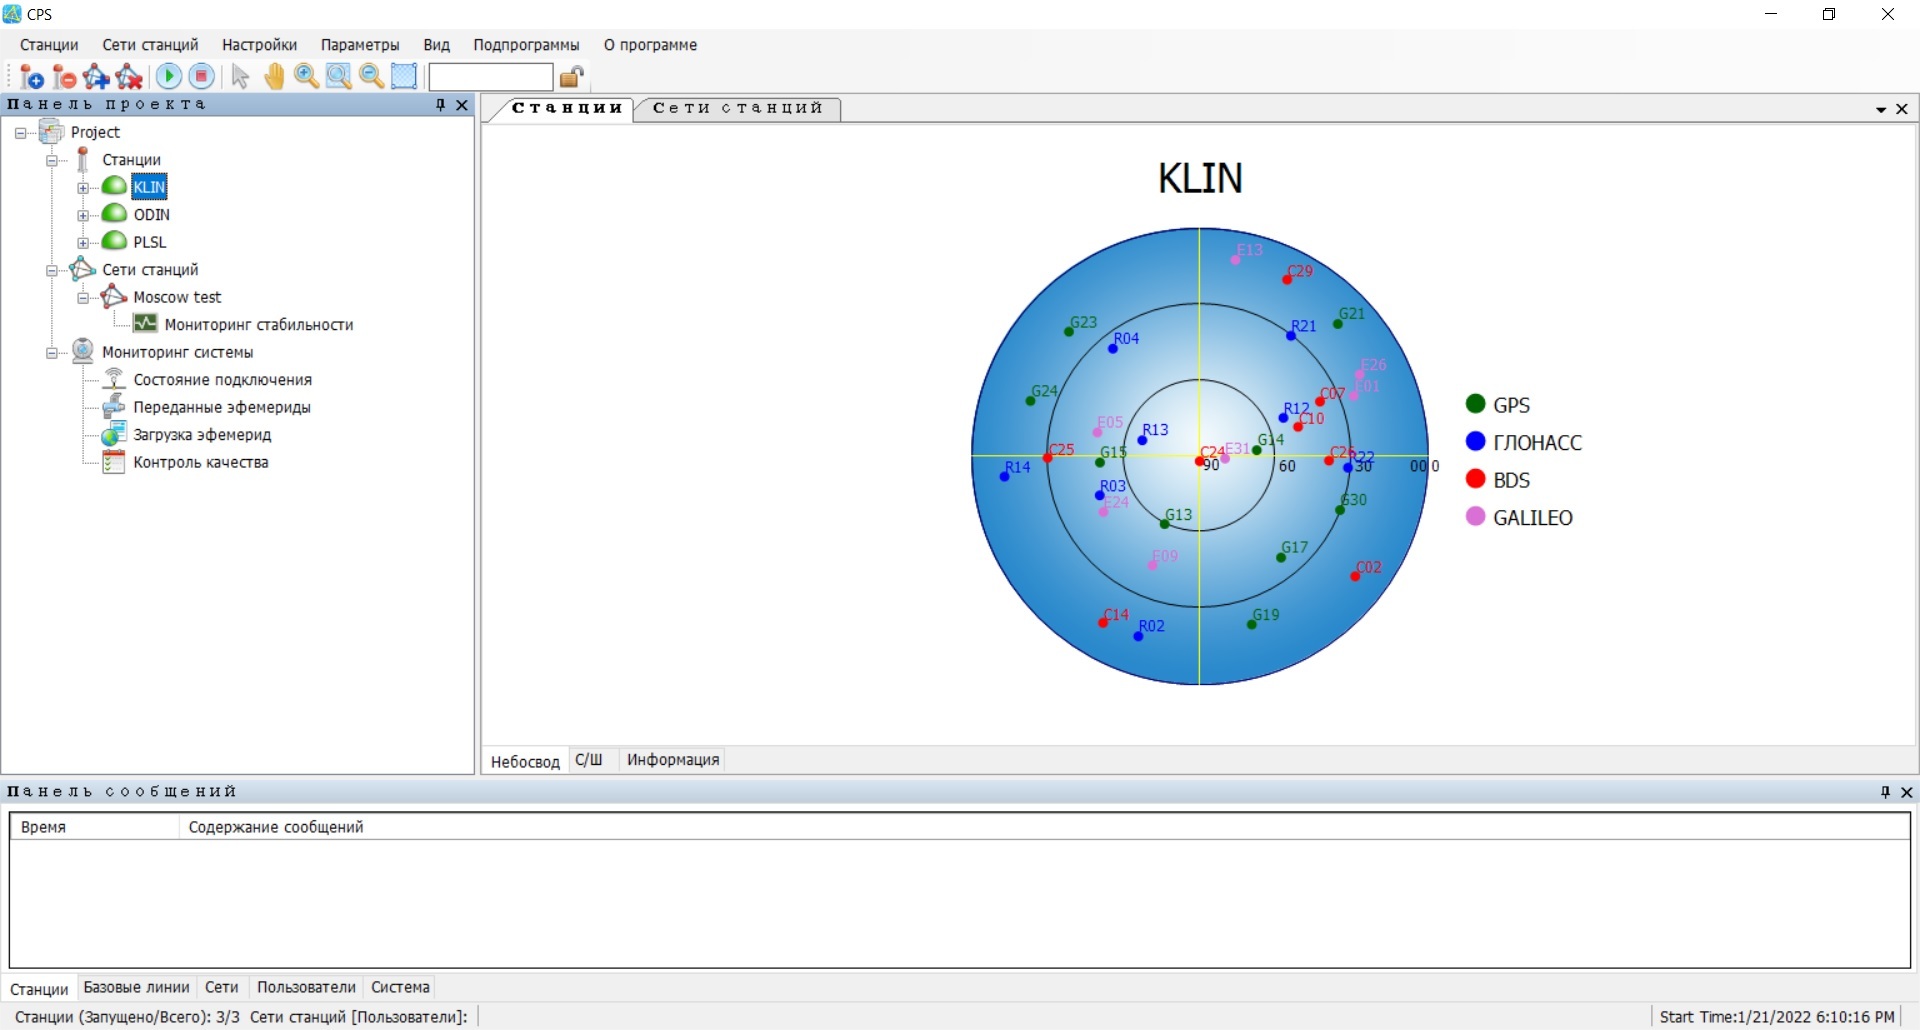Click the add station network icon
This screenshot has width=1920, height=1030.
click(97, 77)
